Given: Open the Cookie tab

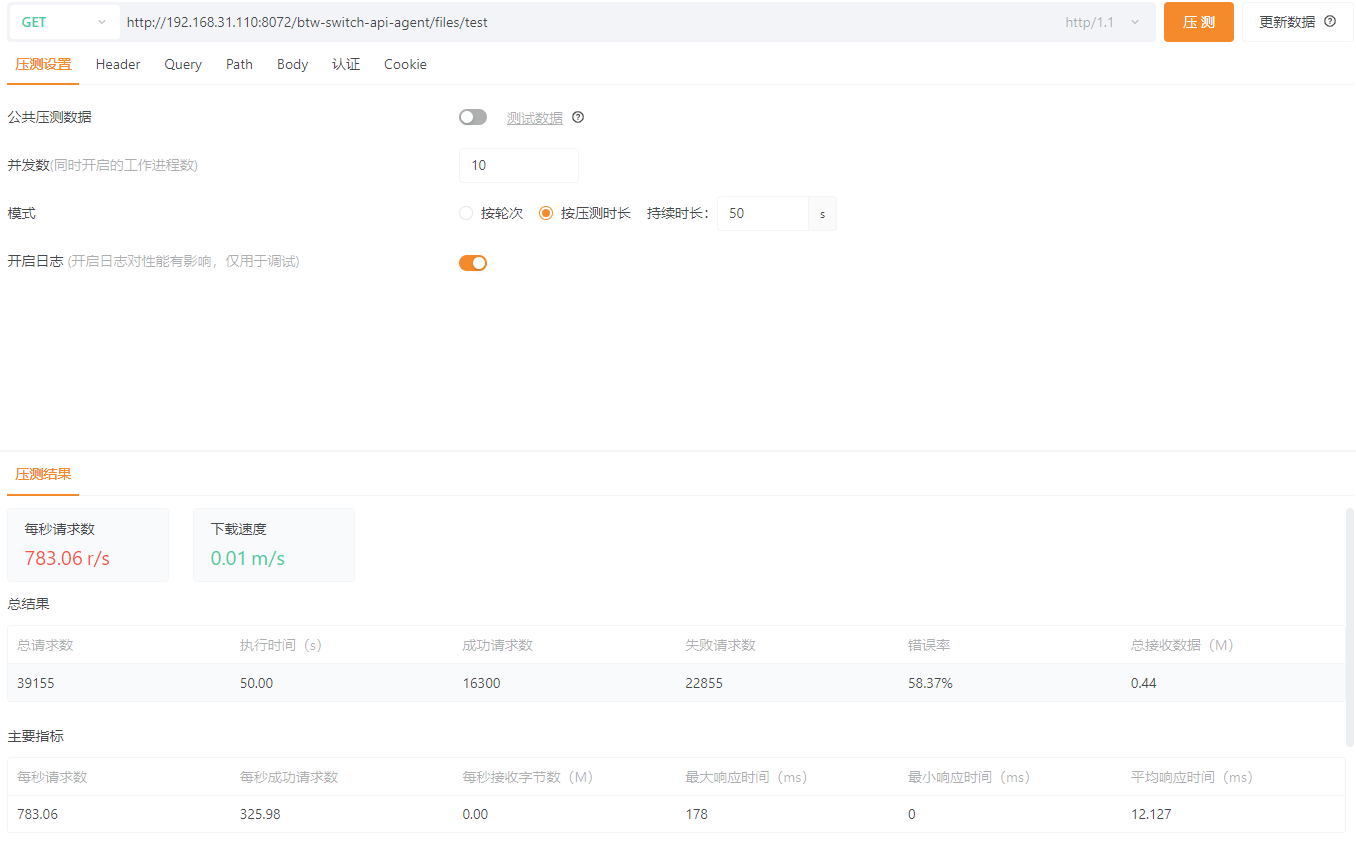Looking at the screenshot, I should tap(405, 64).
